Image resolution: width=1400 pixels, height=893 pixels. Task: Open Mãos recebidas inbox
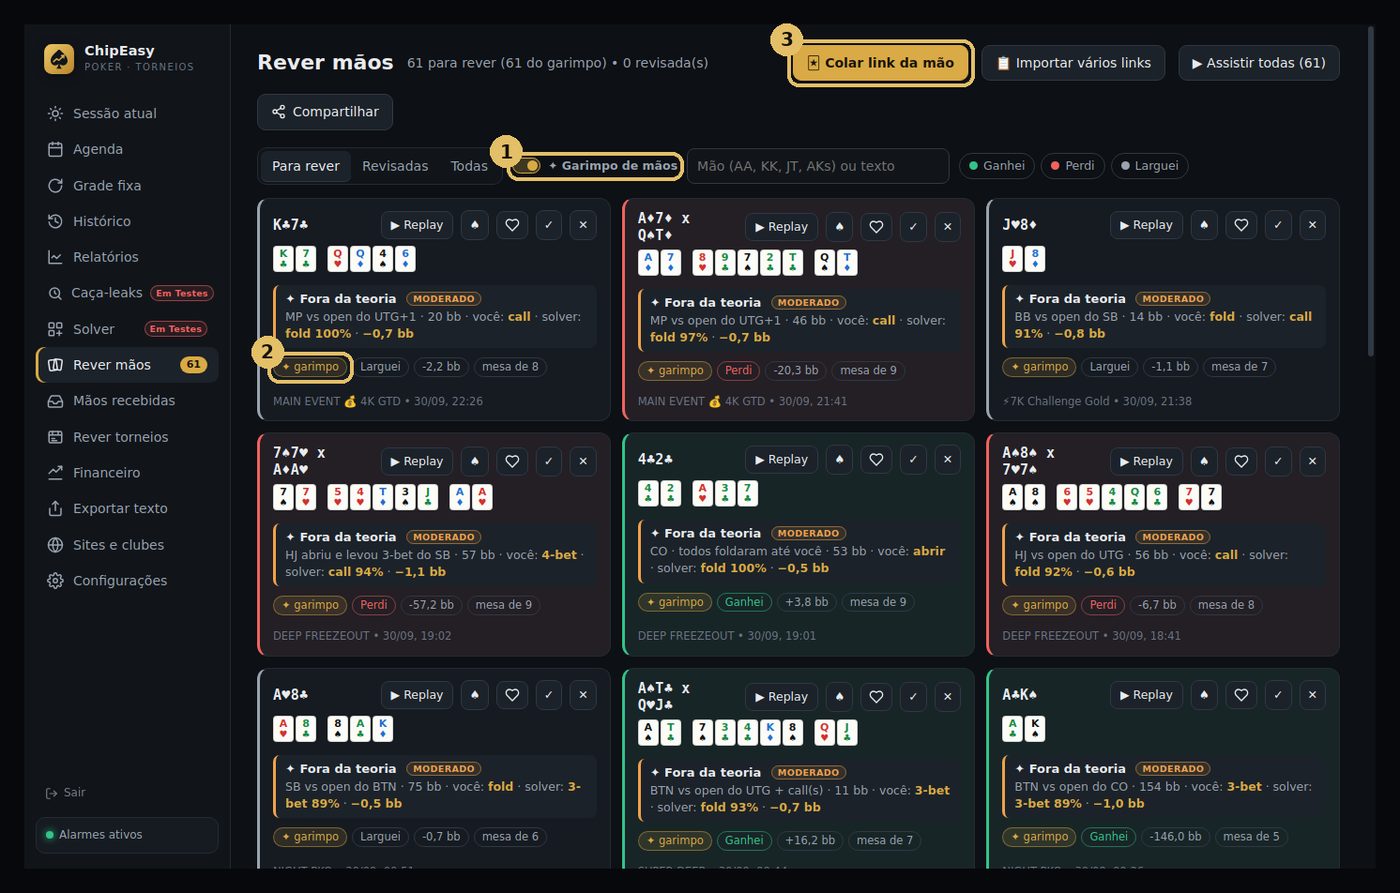pos(127,400)
